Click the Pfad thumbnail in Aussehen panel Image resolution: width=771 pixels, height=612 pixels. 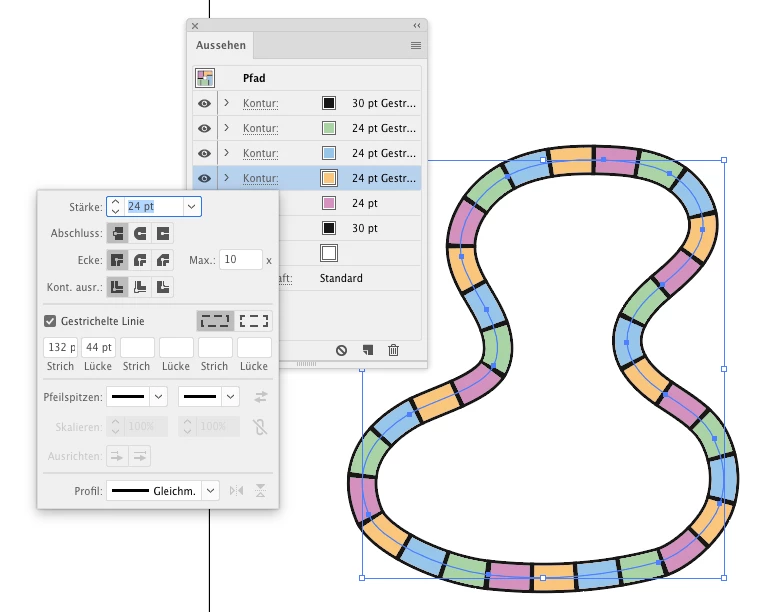tap(205, 78)
